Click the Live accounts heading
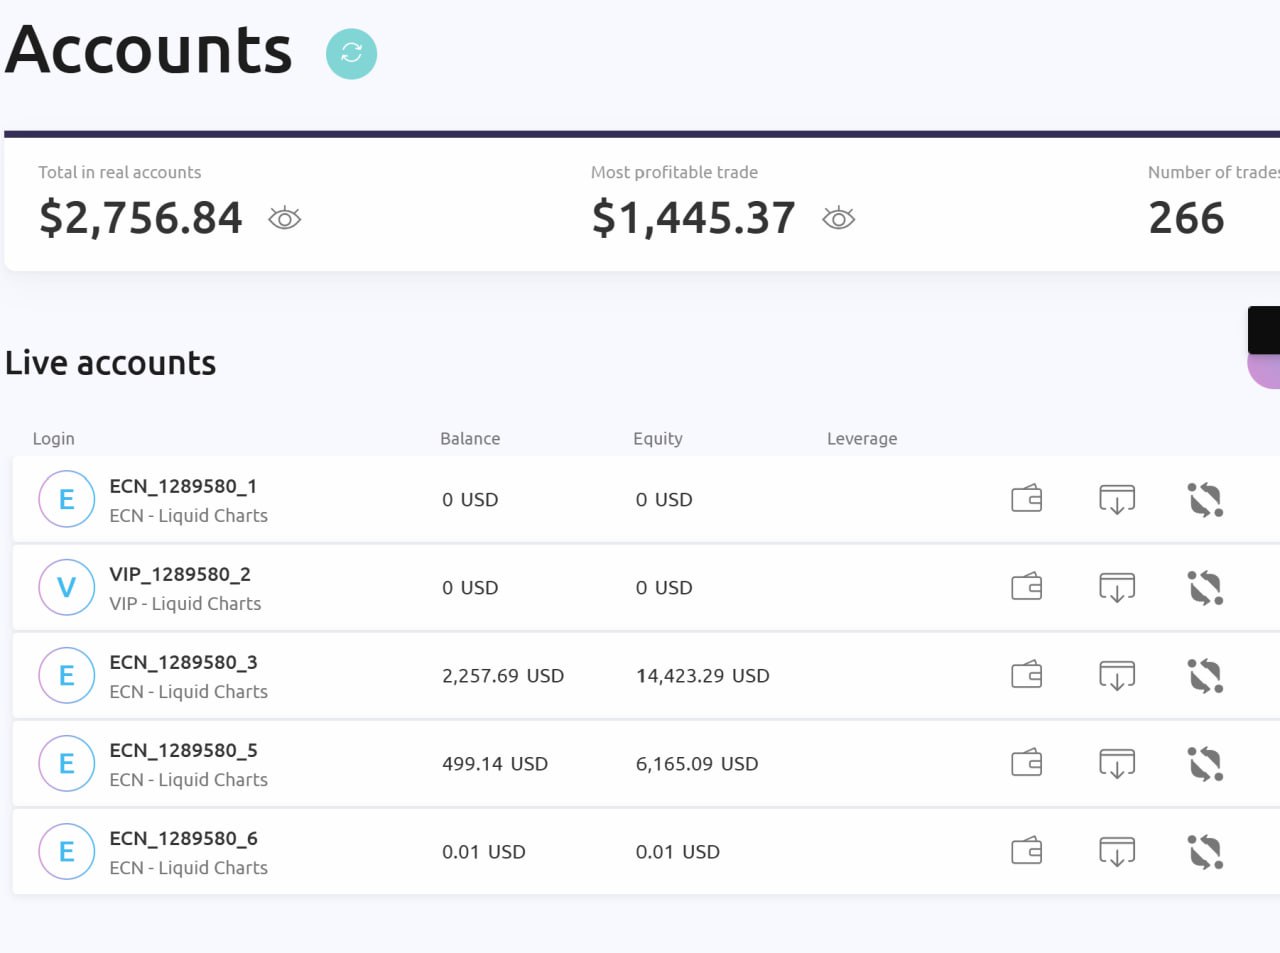 click(x=111, y=363)
